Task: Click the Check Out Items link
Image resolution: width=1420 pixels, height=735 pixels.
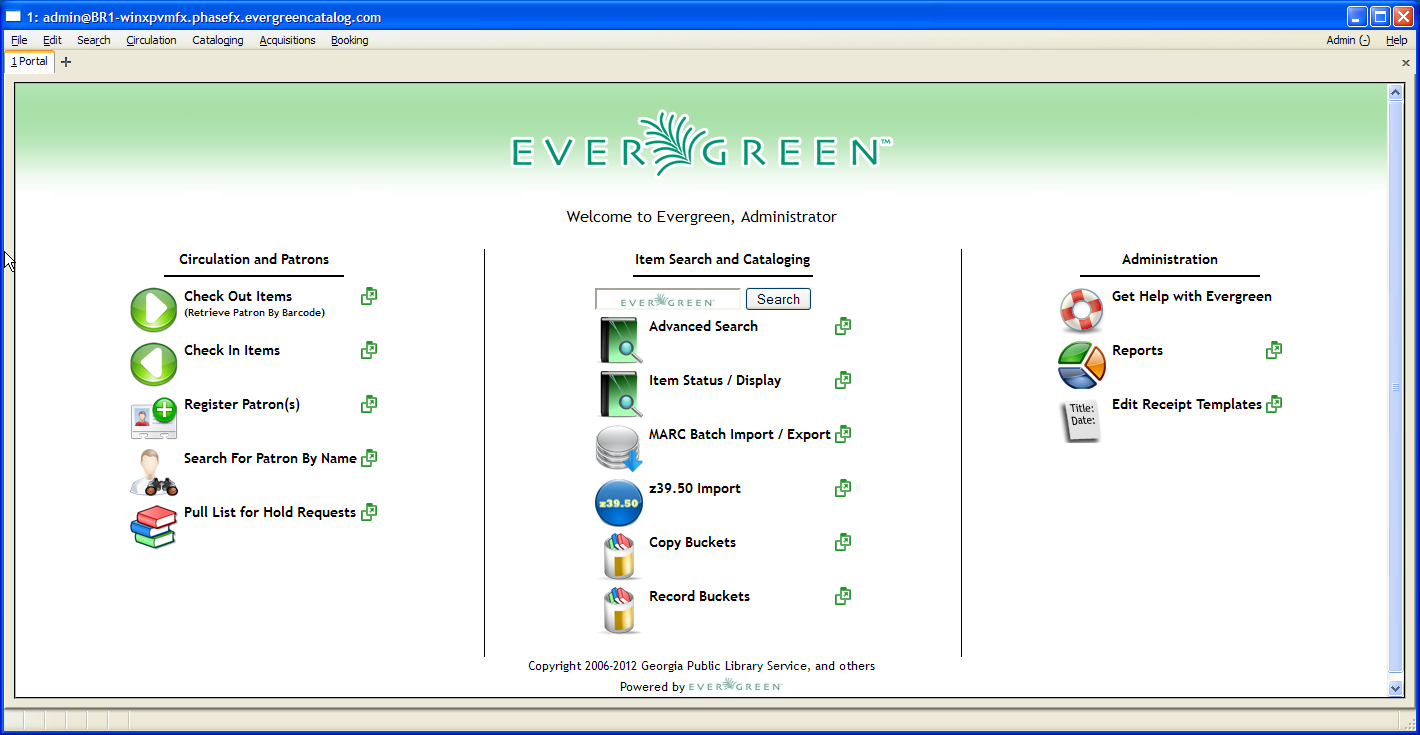Action: (x=238, y=296)
